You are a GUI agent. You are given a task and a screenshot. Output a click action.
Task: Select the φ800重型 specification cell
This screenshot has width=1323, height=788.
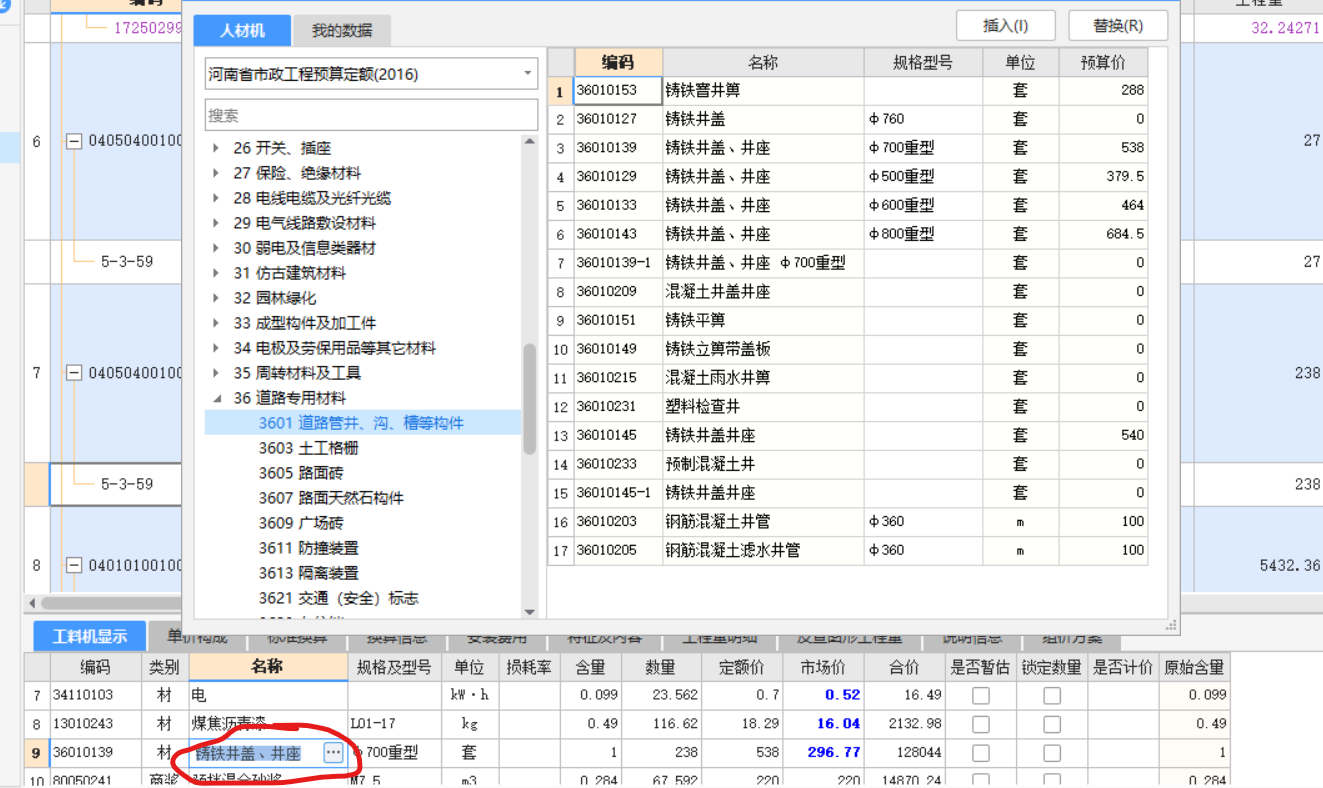(923, 234)
